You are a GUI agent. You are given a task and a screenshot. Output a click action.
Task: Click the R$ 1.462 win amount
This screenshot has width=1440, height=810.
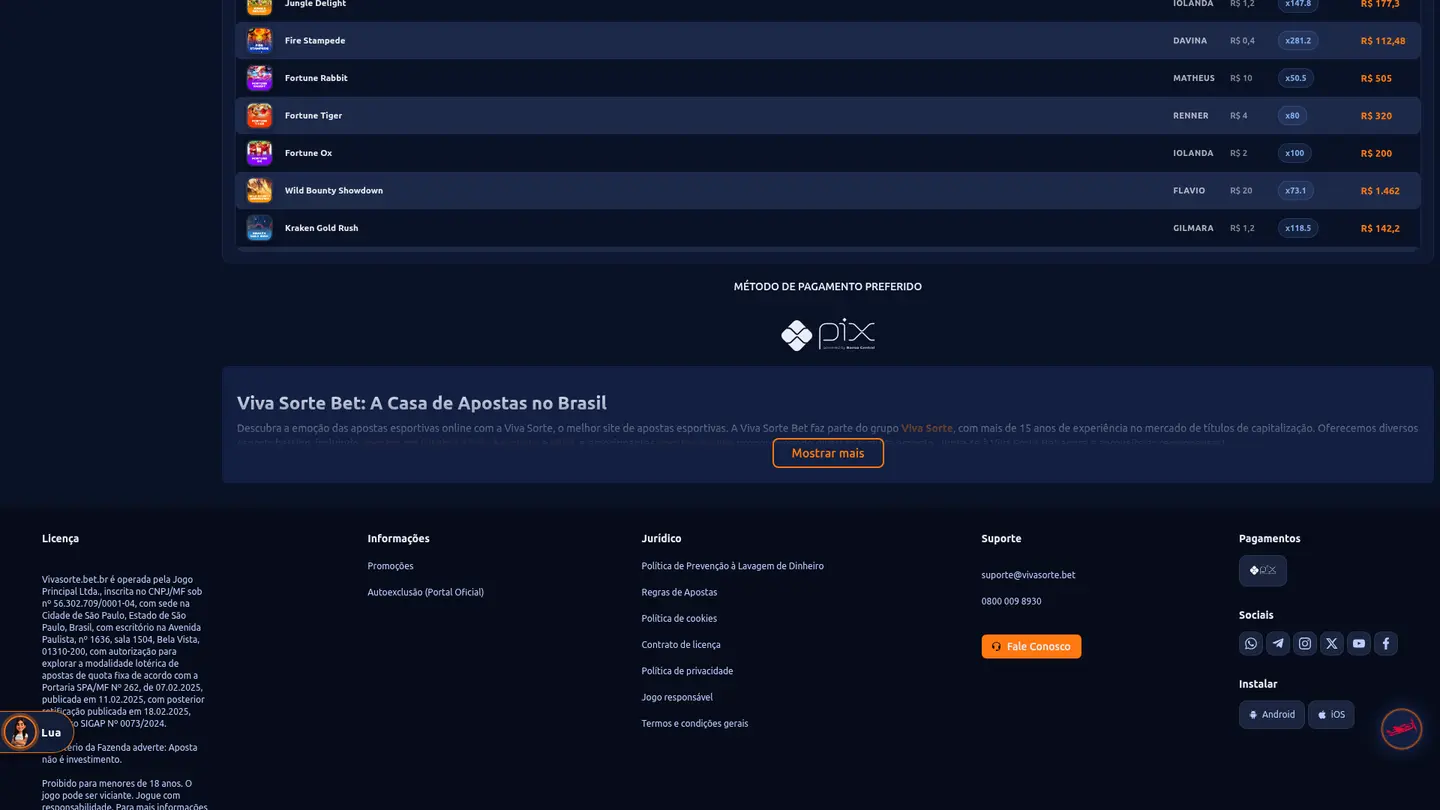[1380, 190]
